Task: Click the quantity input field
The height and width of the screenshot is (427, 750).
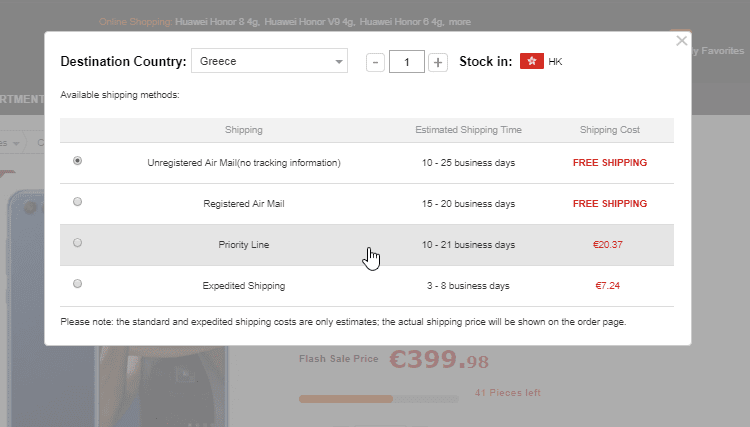Action: pyautogui.click(x=407, y=62)
